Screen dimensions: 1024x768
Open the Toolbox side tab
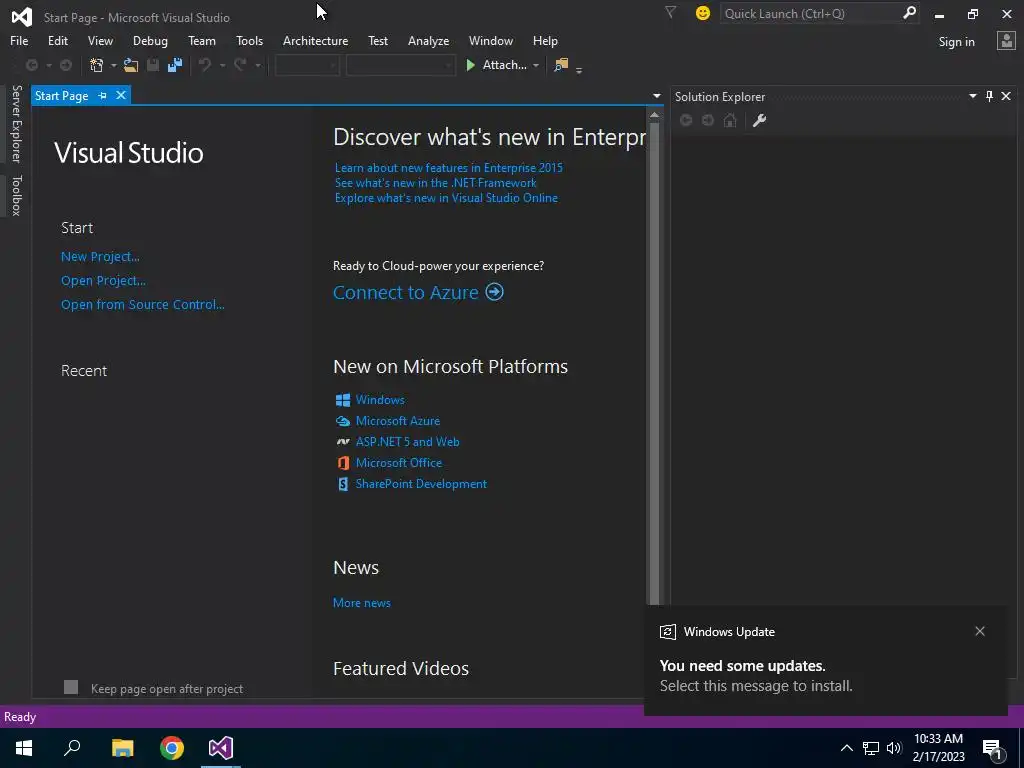point(16,195)
